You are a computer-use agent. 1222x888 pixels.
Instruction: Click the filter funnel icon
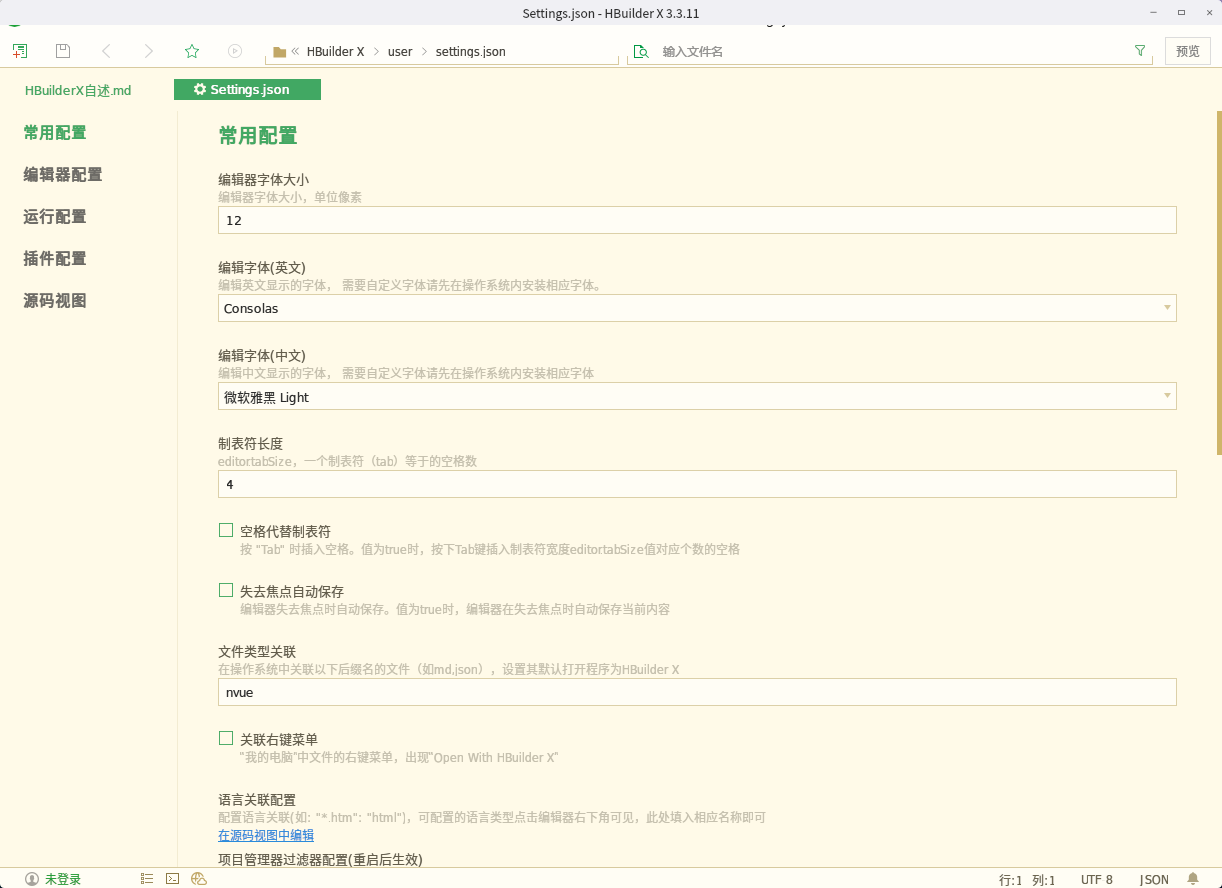point(1140,51)
